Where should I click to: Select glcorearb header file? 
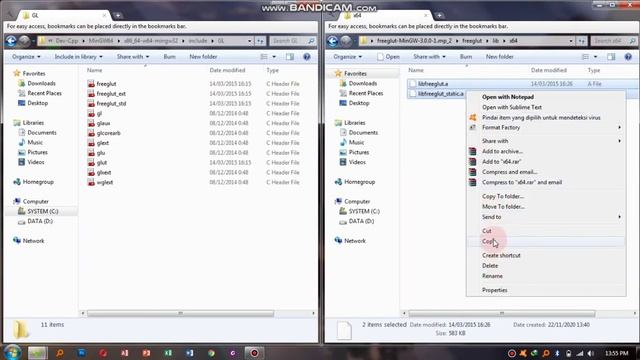coord(108,133)
